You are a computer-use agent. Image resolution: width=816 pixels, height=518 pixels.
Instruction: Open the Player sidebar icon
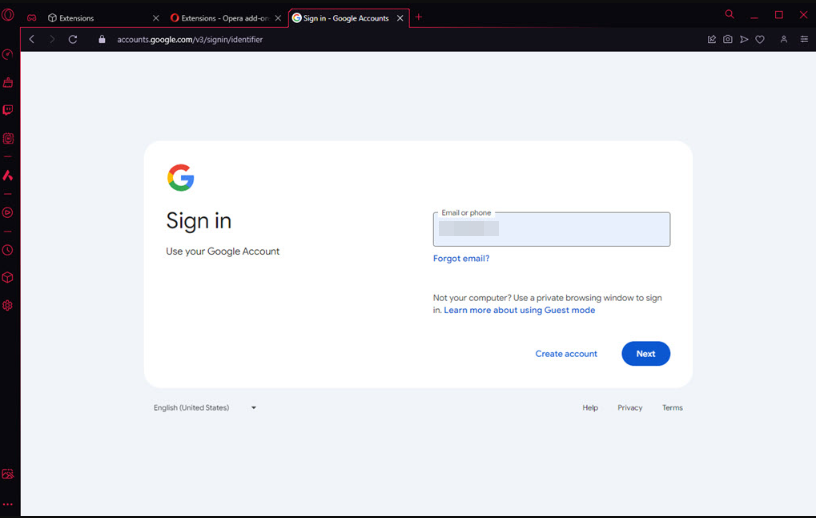[x=8, y=212]
